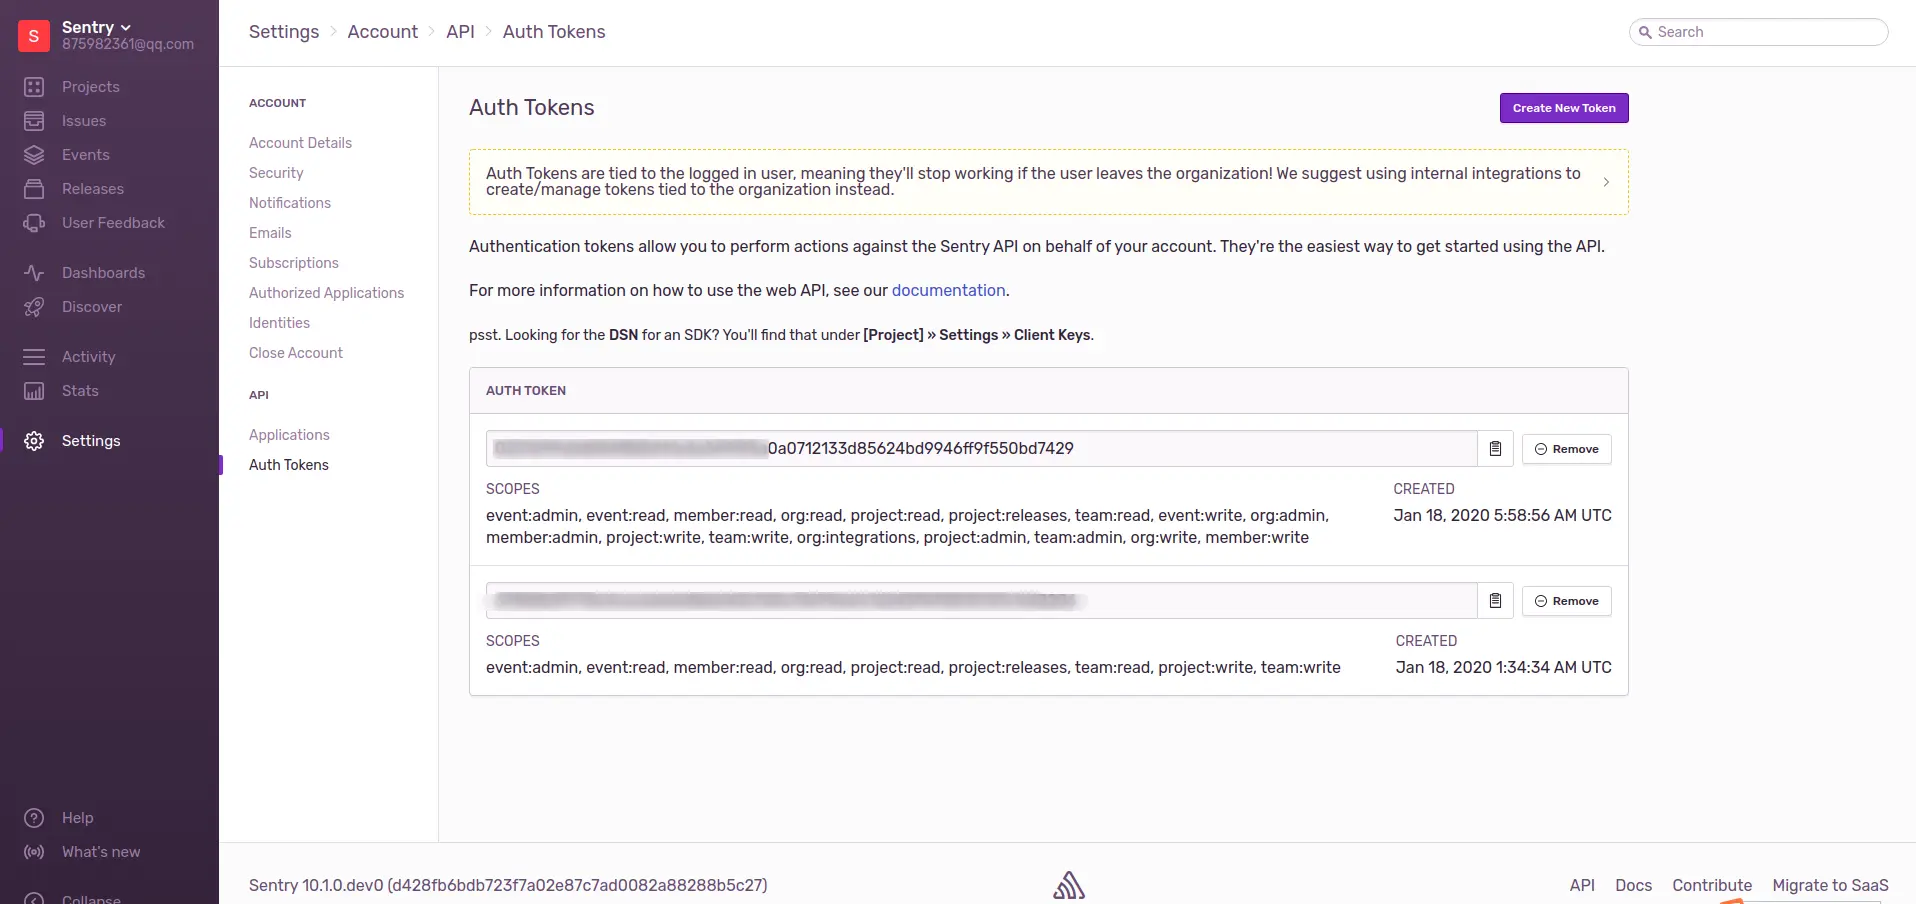Click the 875982361@qq.com account email
This screenshot has height=904, width=1916.
click(x=128, y=44)
